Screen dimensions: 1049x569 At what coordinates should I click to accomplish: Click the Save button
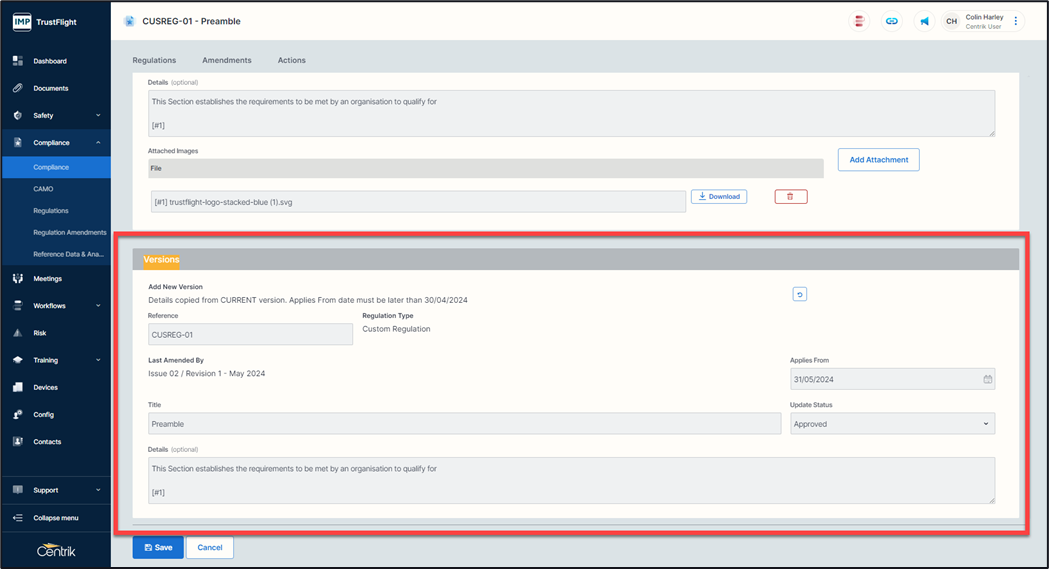click(x=158, y=547)
